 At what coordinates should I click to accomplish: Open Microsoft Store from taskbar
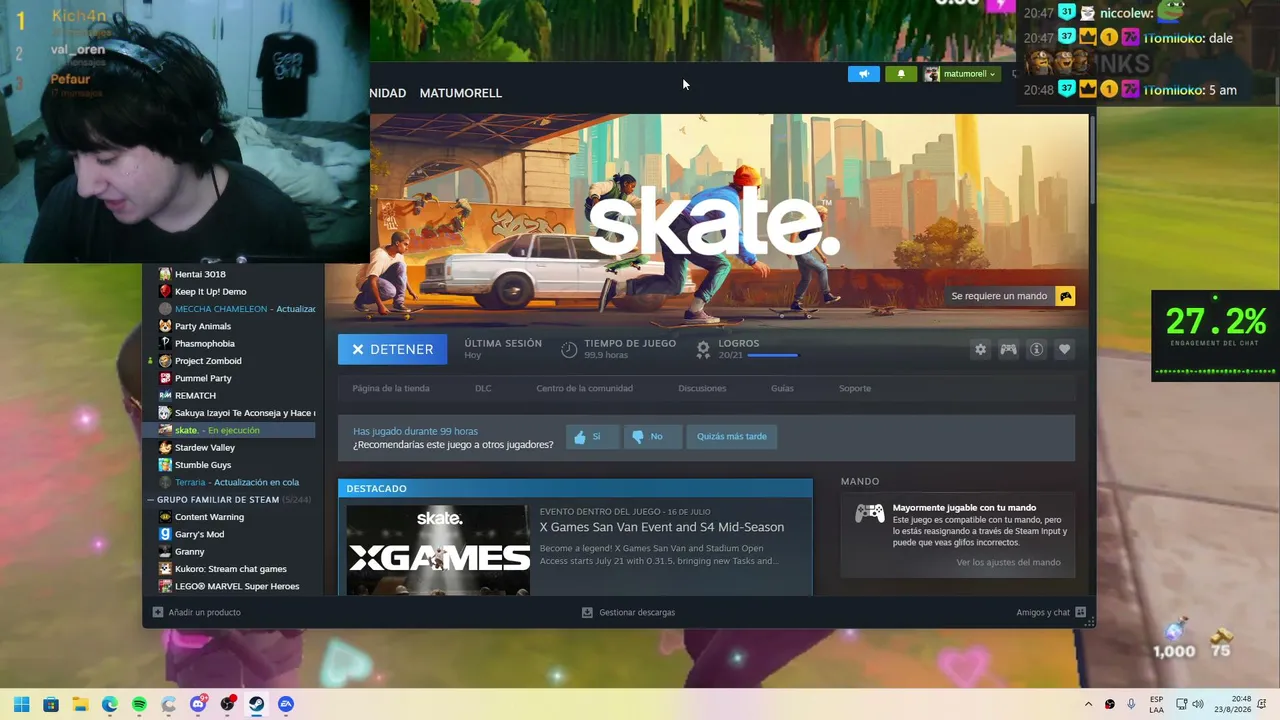pos(51,704)
